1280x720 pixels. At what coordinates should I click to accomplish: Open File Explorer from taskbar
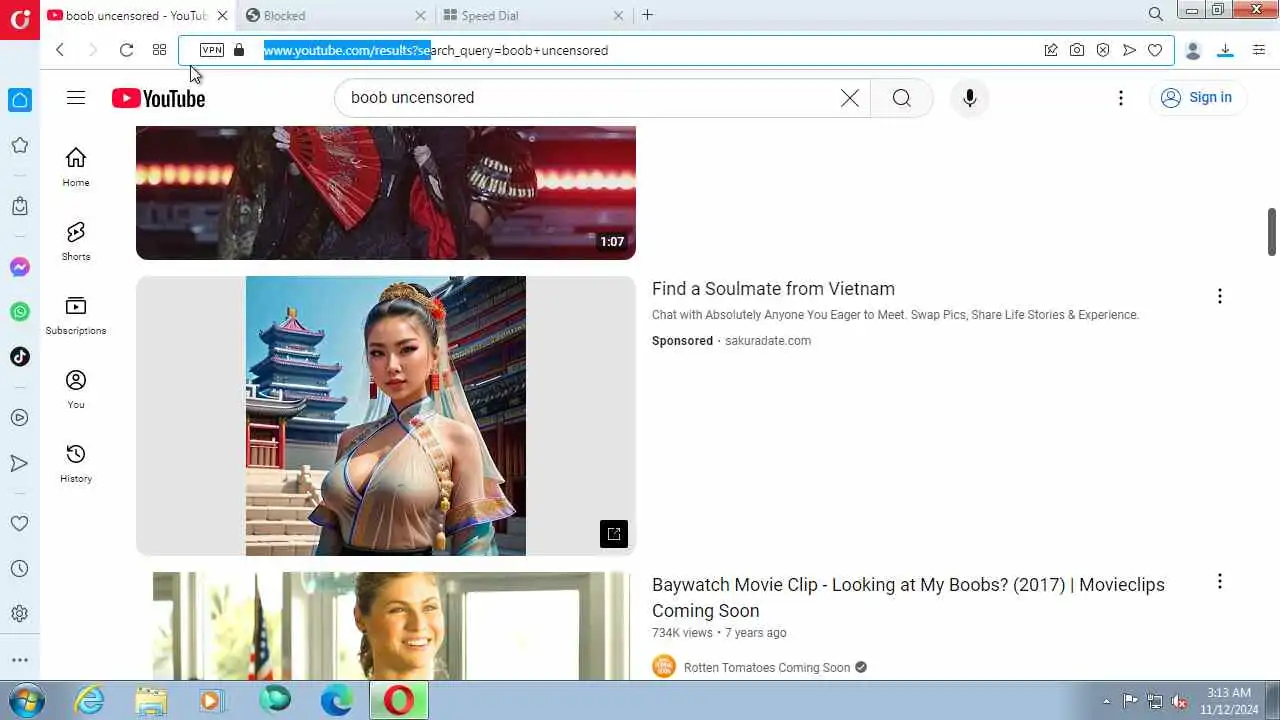pos(151,700)
